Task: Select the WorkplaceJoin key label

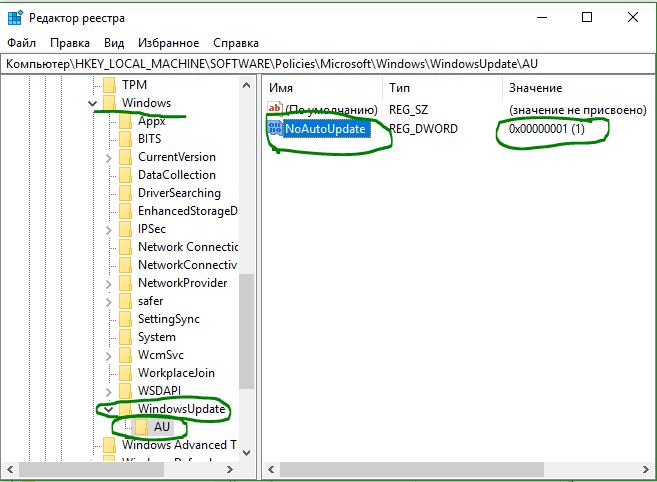Action: 176,373
